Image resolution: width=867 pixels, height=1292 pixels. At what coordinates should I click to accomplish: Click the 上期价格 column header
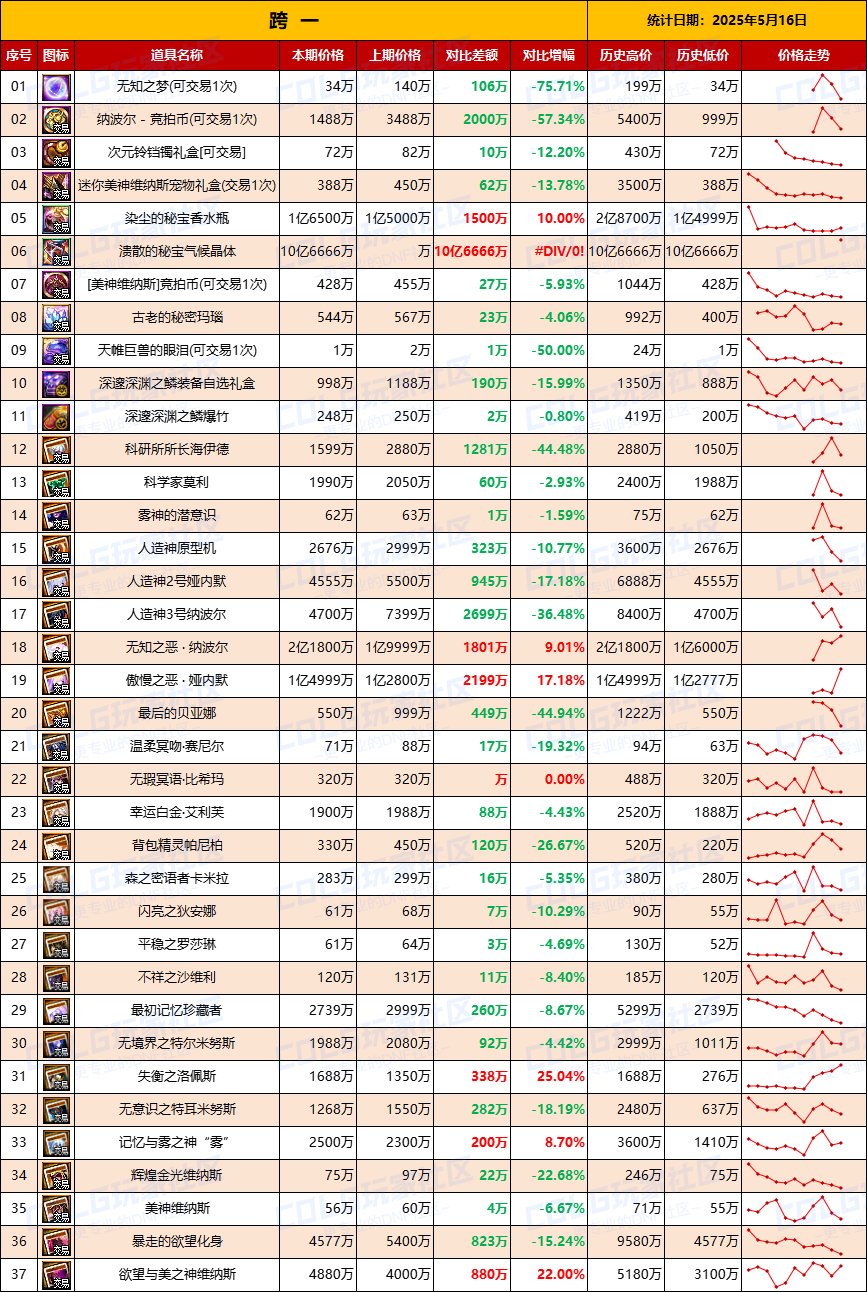point(395,55)
